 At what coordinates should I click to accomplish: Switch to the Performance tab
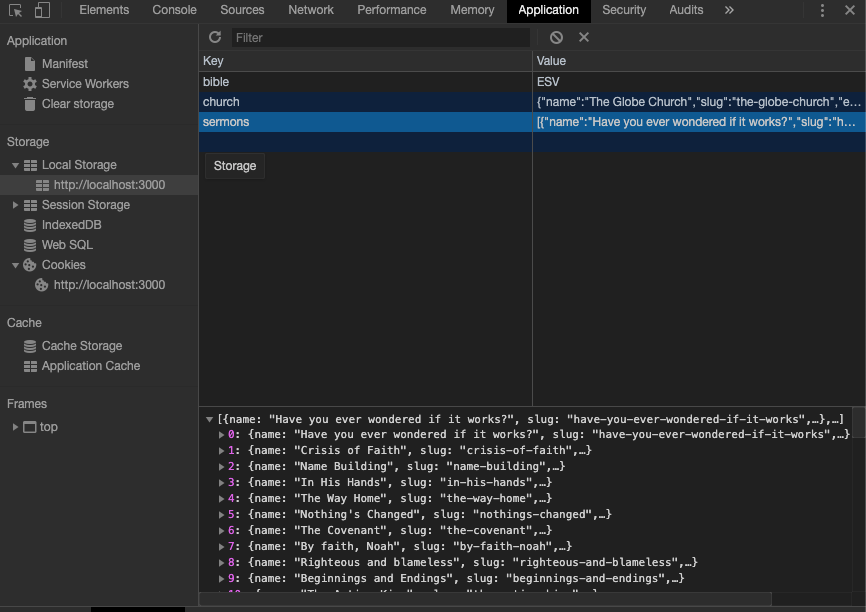(392, 10)
